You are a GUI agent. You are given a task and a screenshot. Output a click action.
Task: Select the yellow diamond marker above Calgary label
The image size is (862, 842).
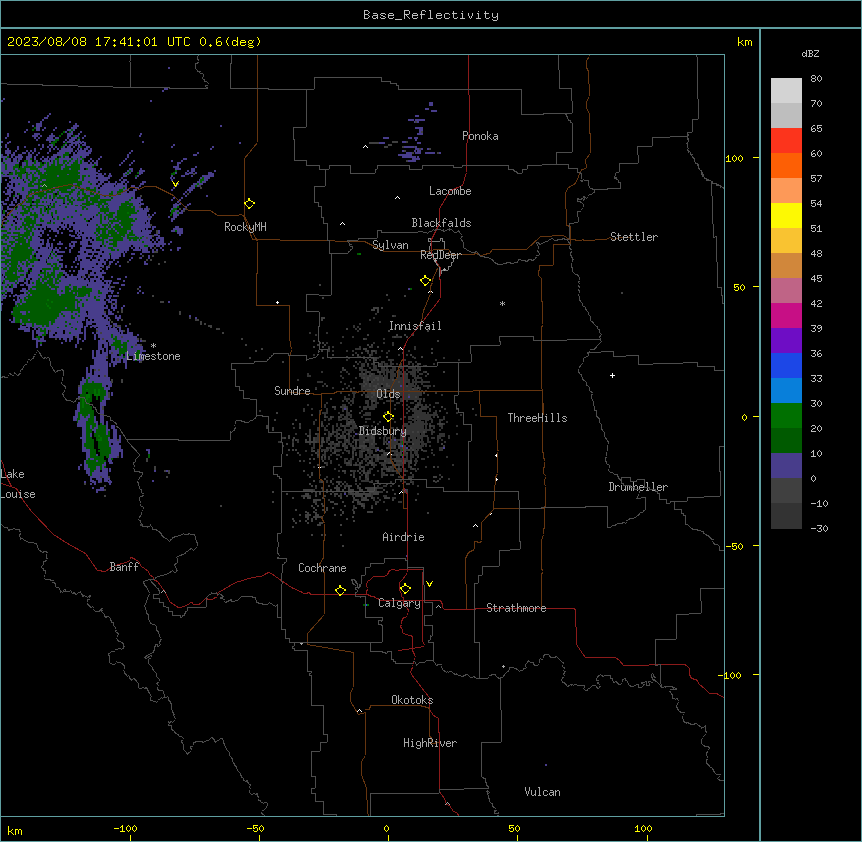[x=405, y=589]
